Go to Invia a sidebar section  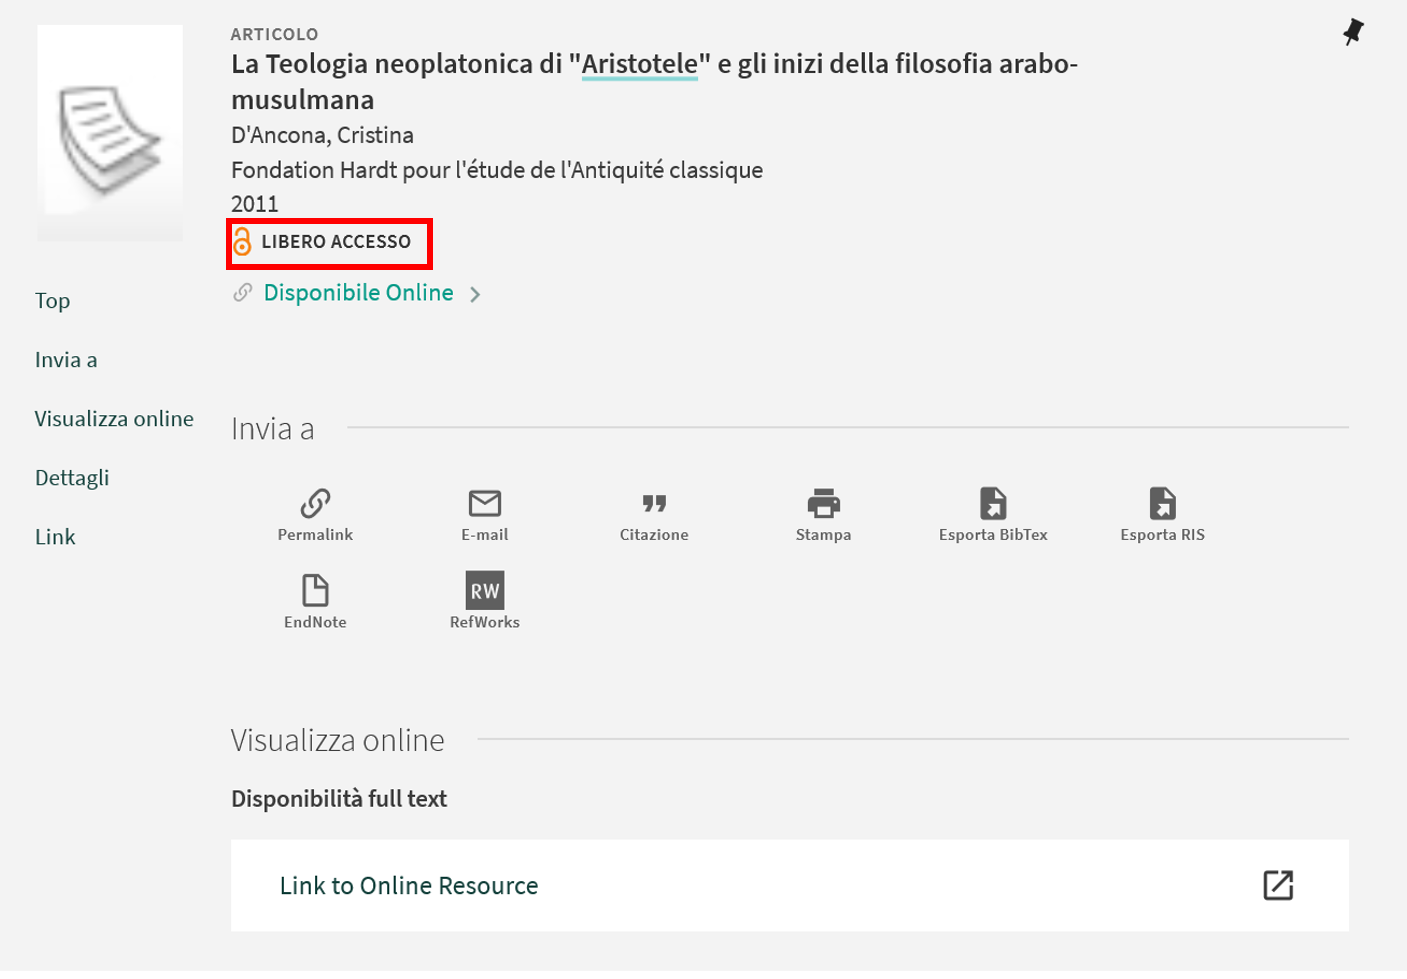(x=66, y=360)
